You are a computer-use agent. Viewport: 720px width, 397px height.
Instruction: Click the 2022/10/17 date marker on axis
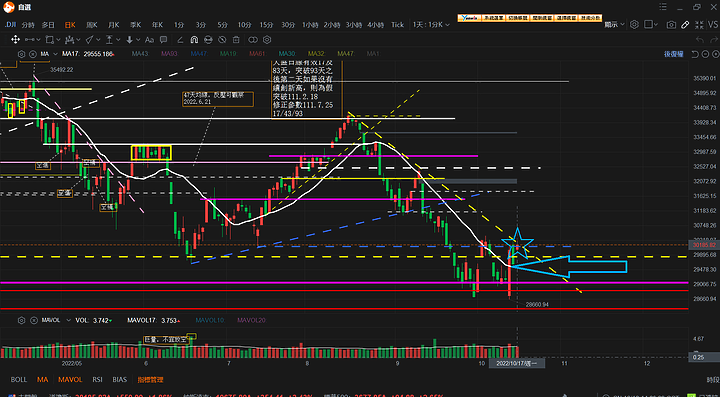[x=517, y=363]
